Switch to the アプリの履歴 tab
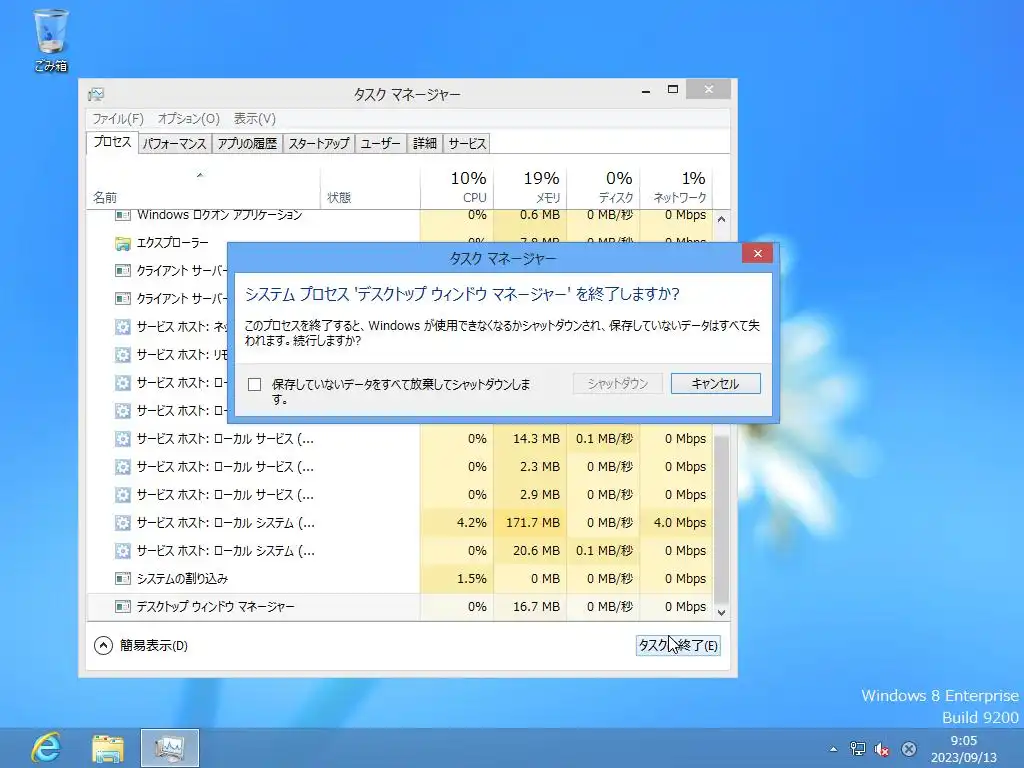This screenshot has height=768, width=1024. click(247, 144)
